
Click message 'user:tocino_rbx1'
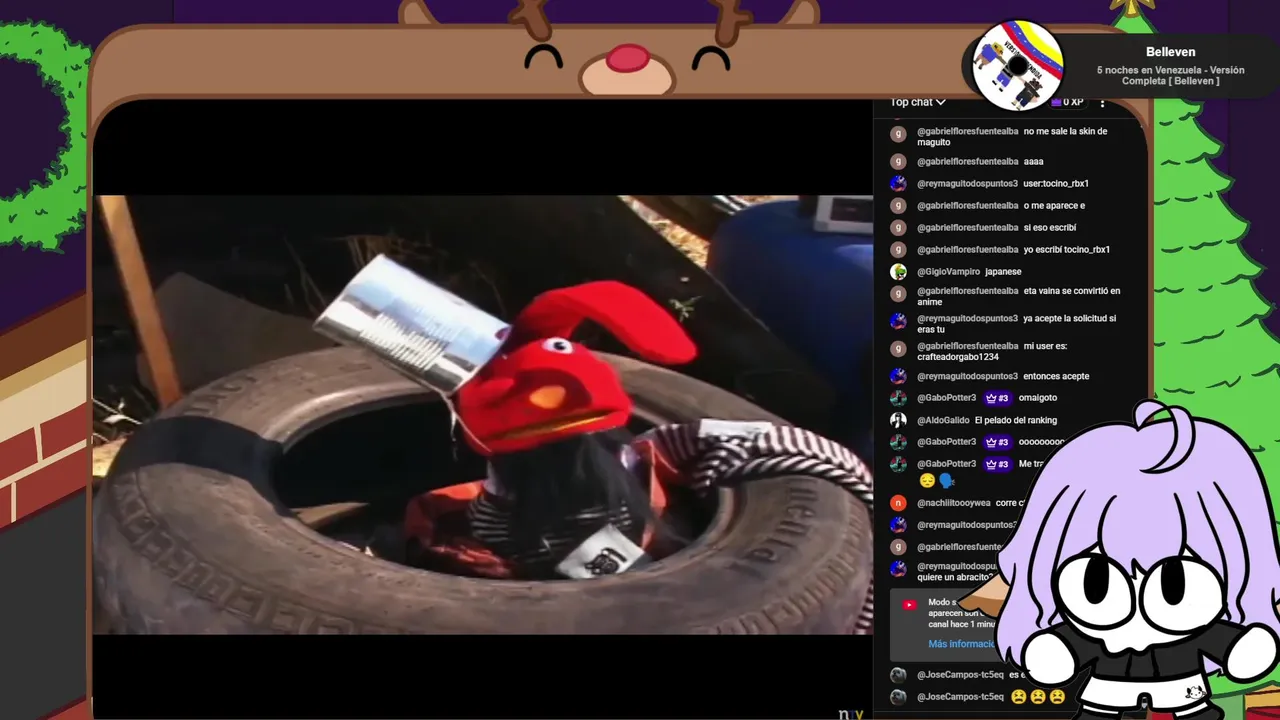click(1056, 183)
